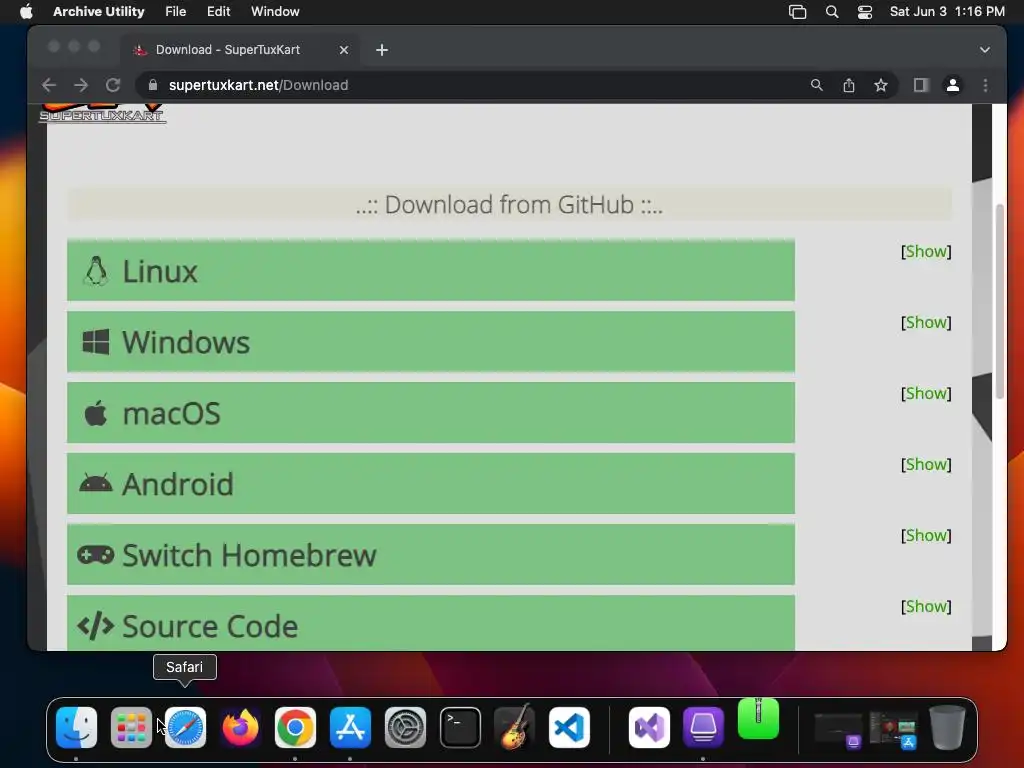The height and width of the screenshot is (768, 1024).
Task: Open Stage Manager menu bar icon
Action: coord(797,12)
